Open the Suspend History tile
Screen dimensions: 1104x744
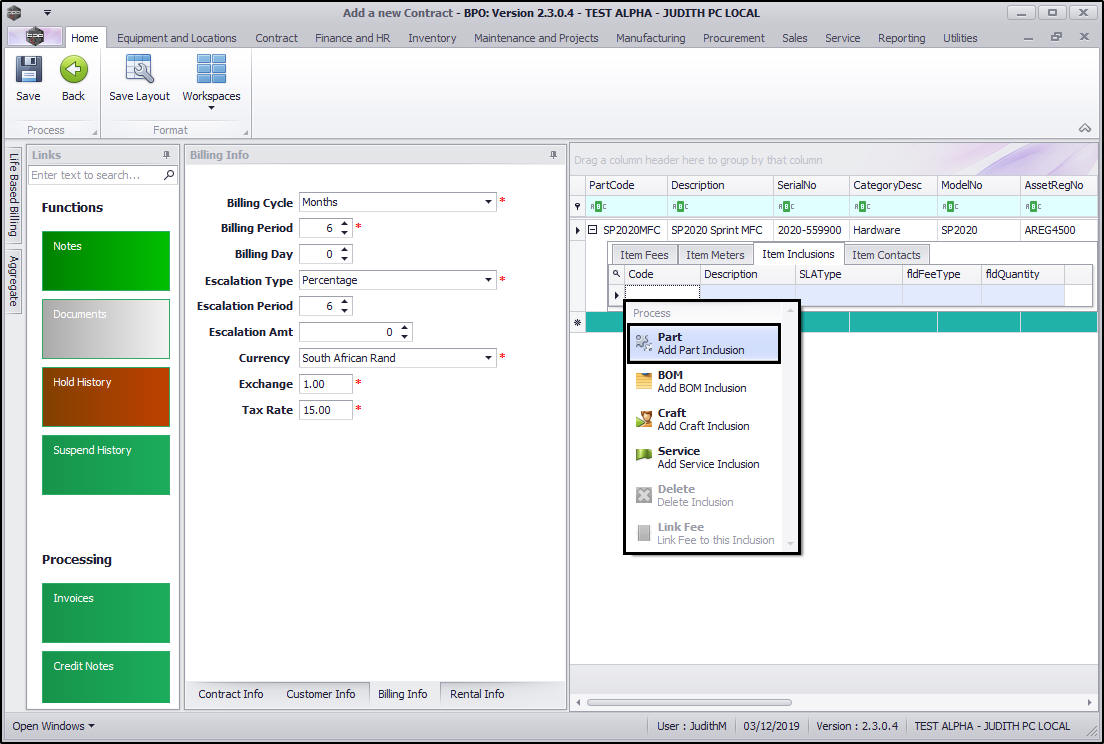point(106,465)
